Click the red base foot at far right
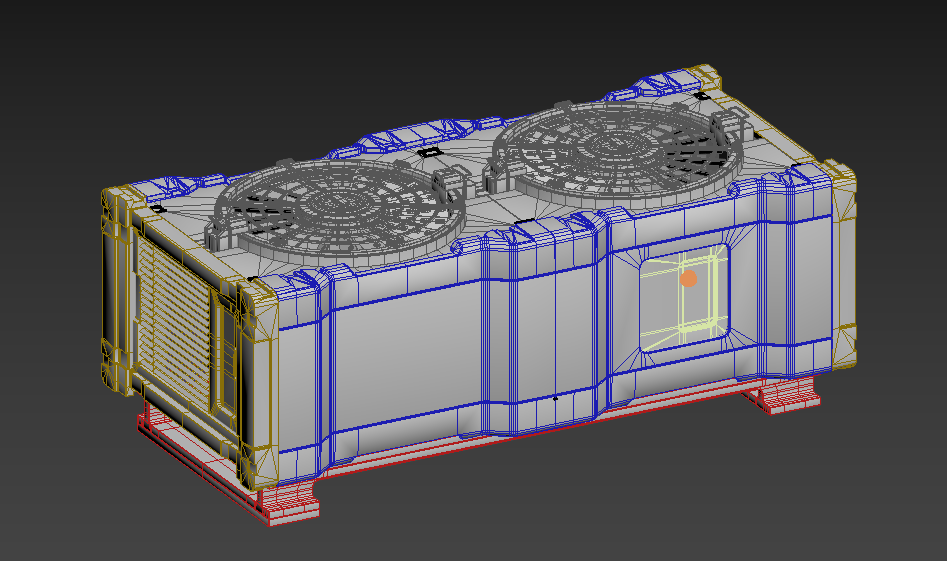This screenshot has width=947, height=561. 784,394
